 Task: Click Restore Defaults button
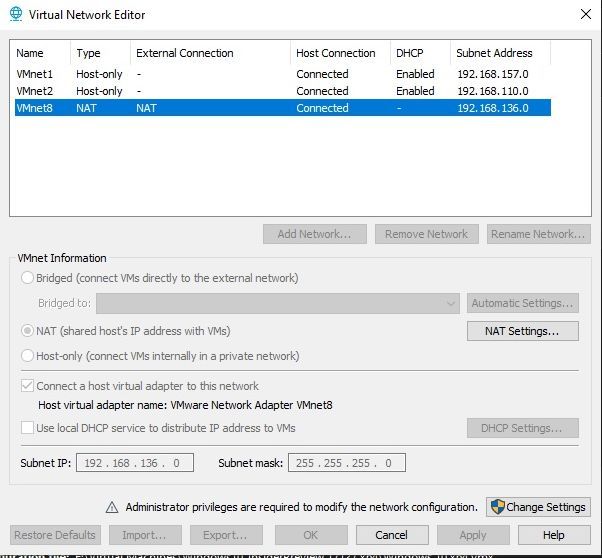point(55,535)
